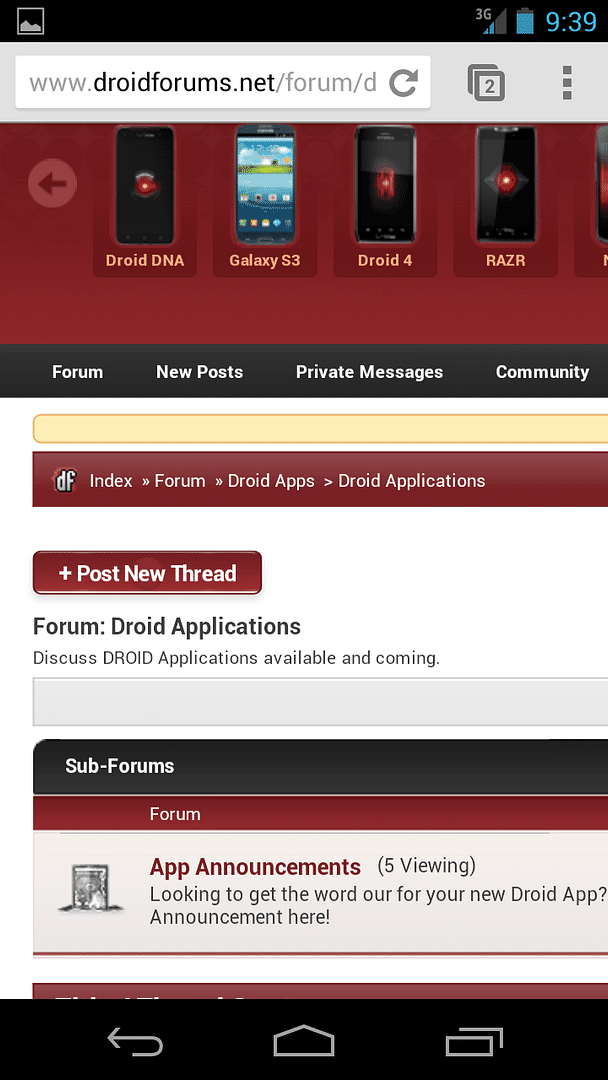Select the RAZR phone image
Screen dimensions: 608x1080
[505, 185]
